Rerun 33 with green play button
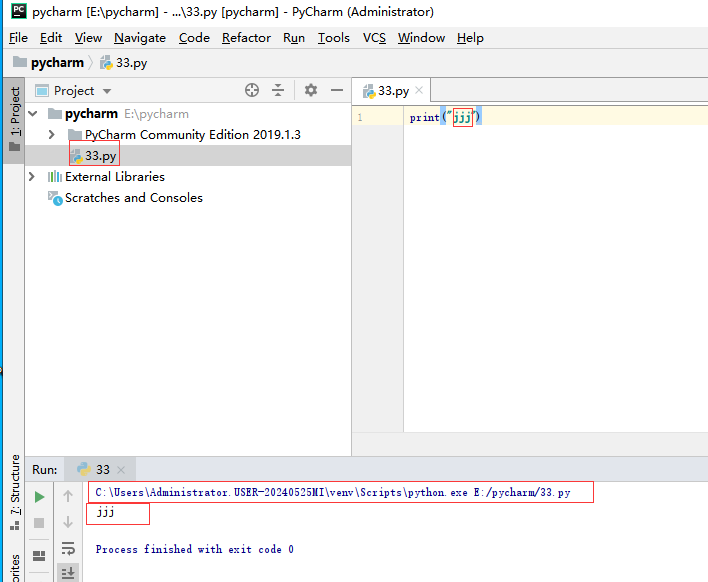This screenshot has height=582, width=708. (x=39, y=497)
